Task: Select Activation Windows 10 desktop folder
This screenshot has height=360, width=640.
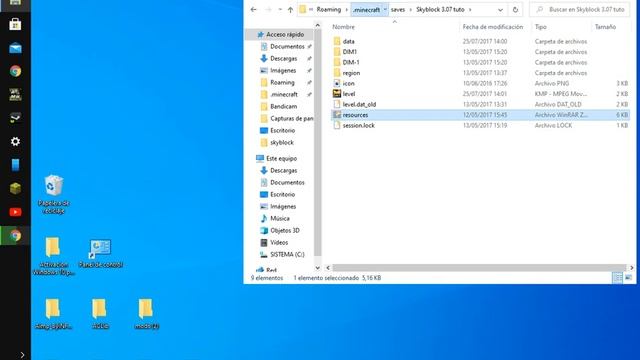Action: [53, 256]
